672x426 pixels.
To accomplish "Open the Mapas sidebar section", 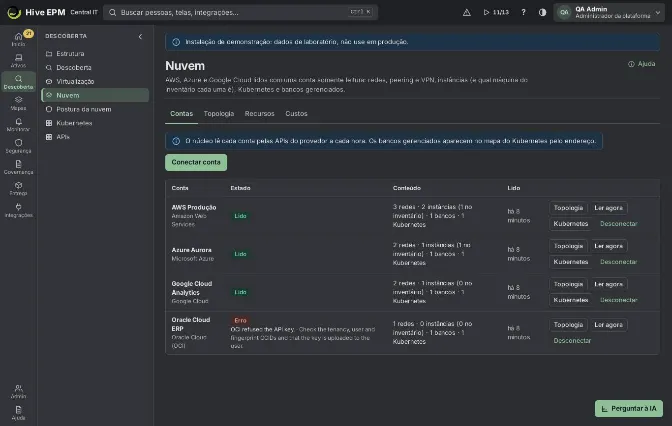I will [x=18, y=103].
